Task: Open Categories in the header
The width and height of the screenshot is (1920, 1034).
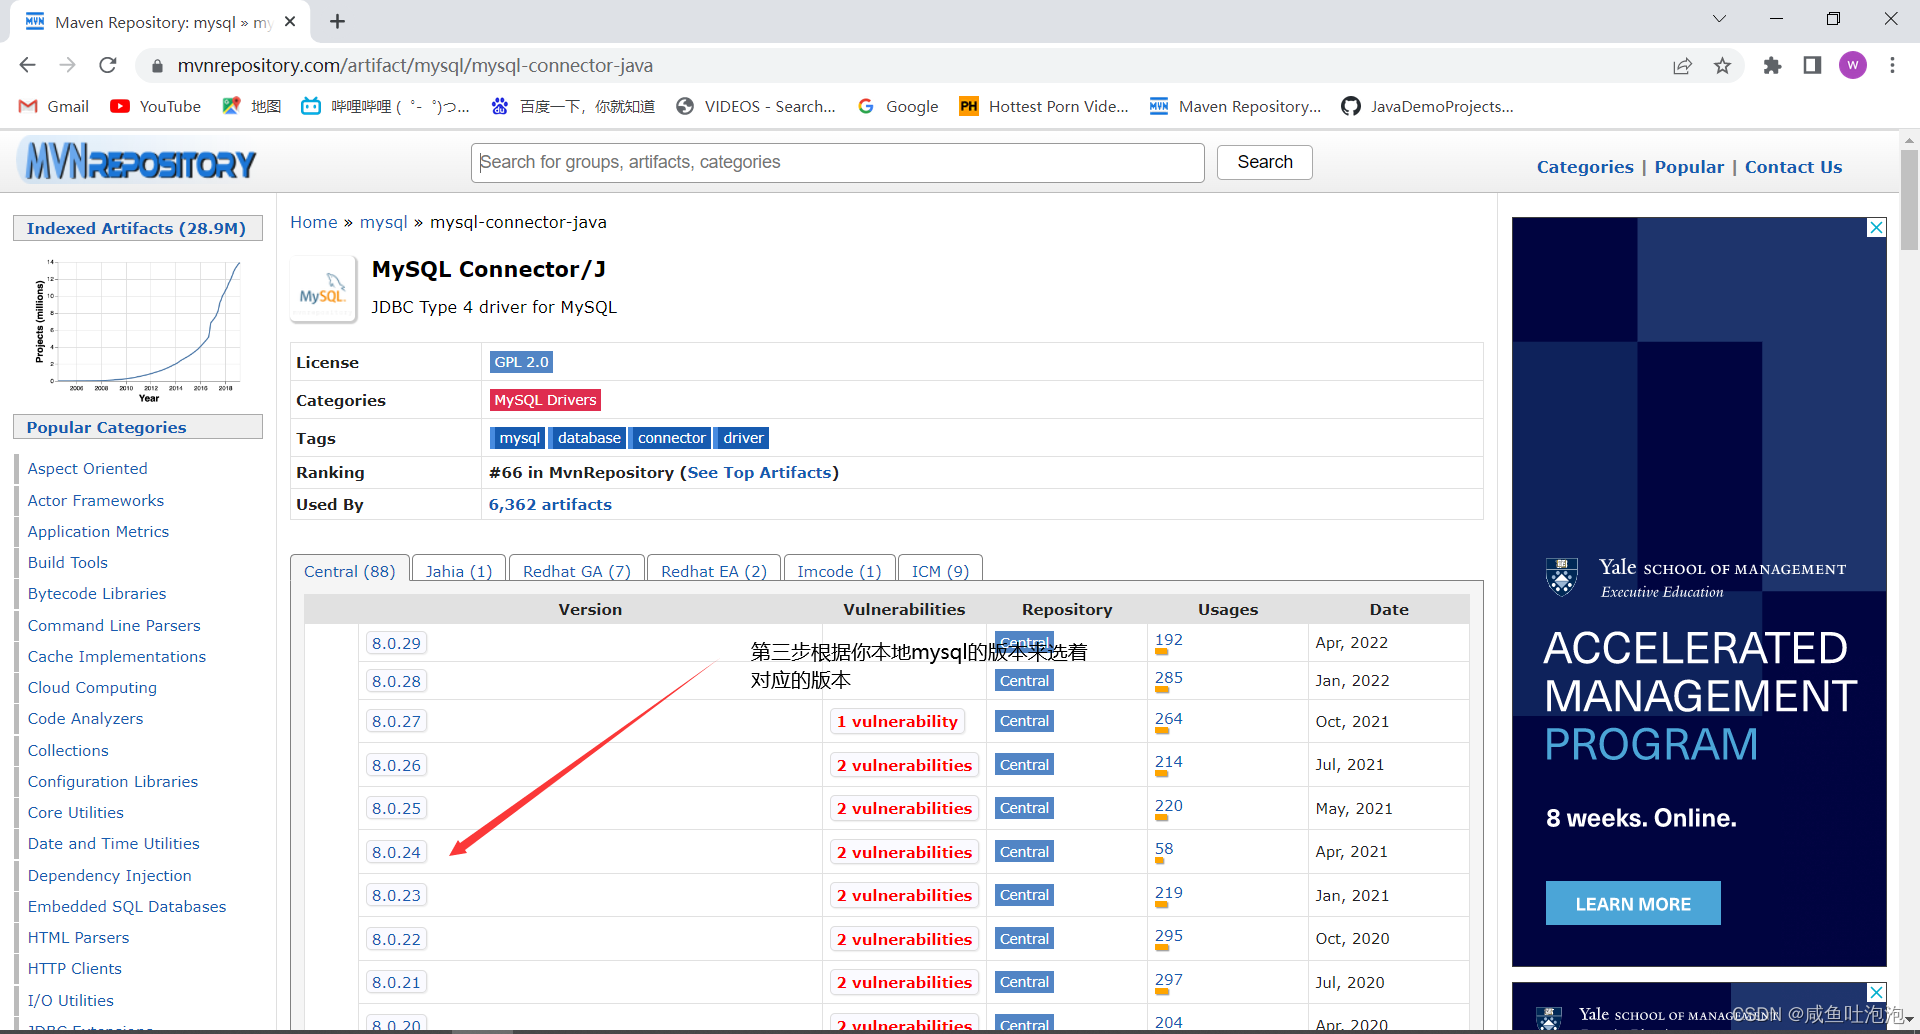Action: pyautogui.click(x=1585, y=167)
